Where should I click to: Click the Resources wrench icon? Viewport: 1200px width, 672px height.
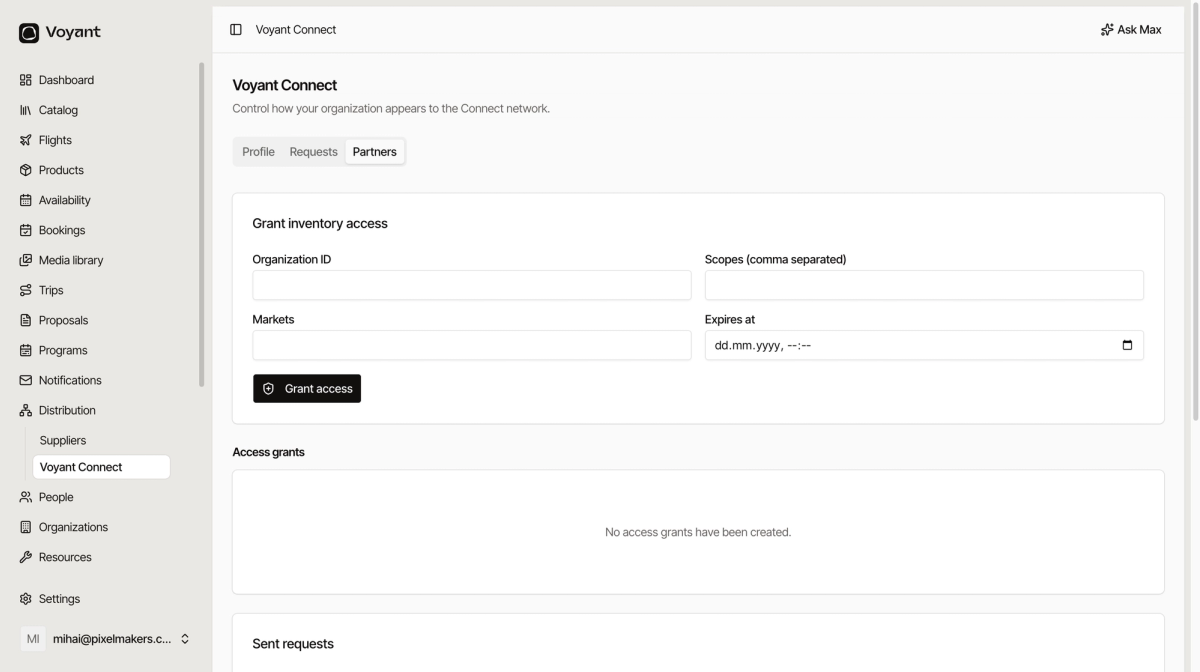tap(26, 557)
